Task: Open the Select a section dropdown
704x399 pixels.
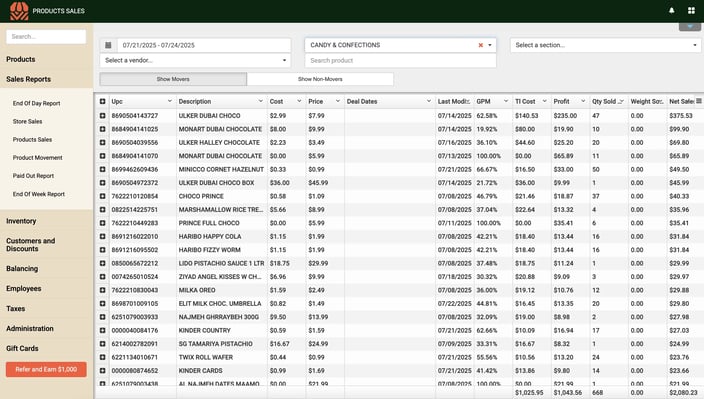Action: 605,45
